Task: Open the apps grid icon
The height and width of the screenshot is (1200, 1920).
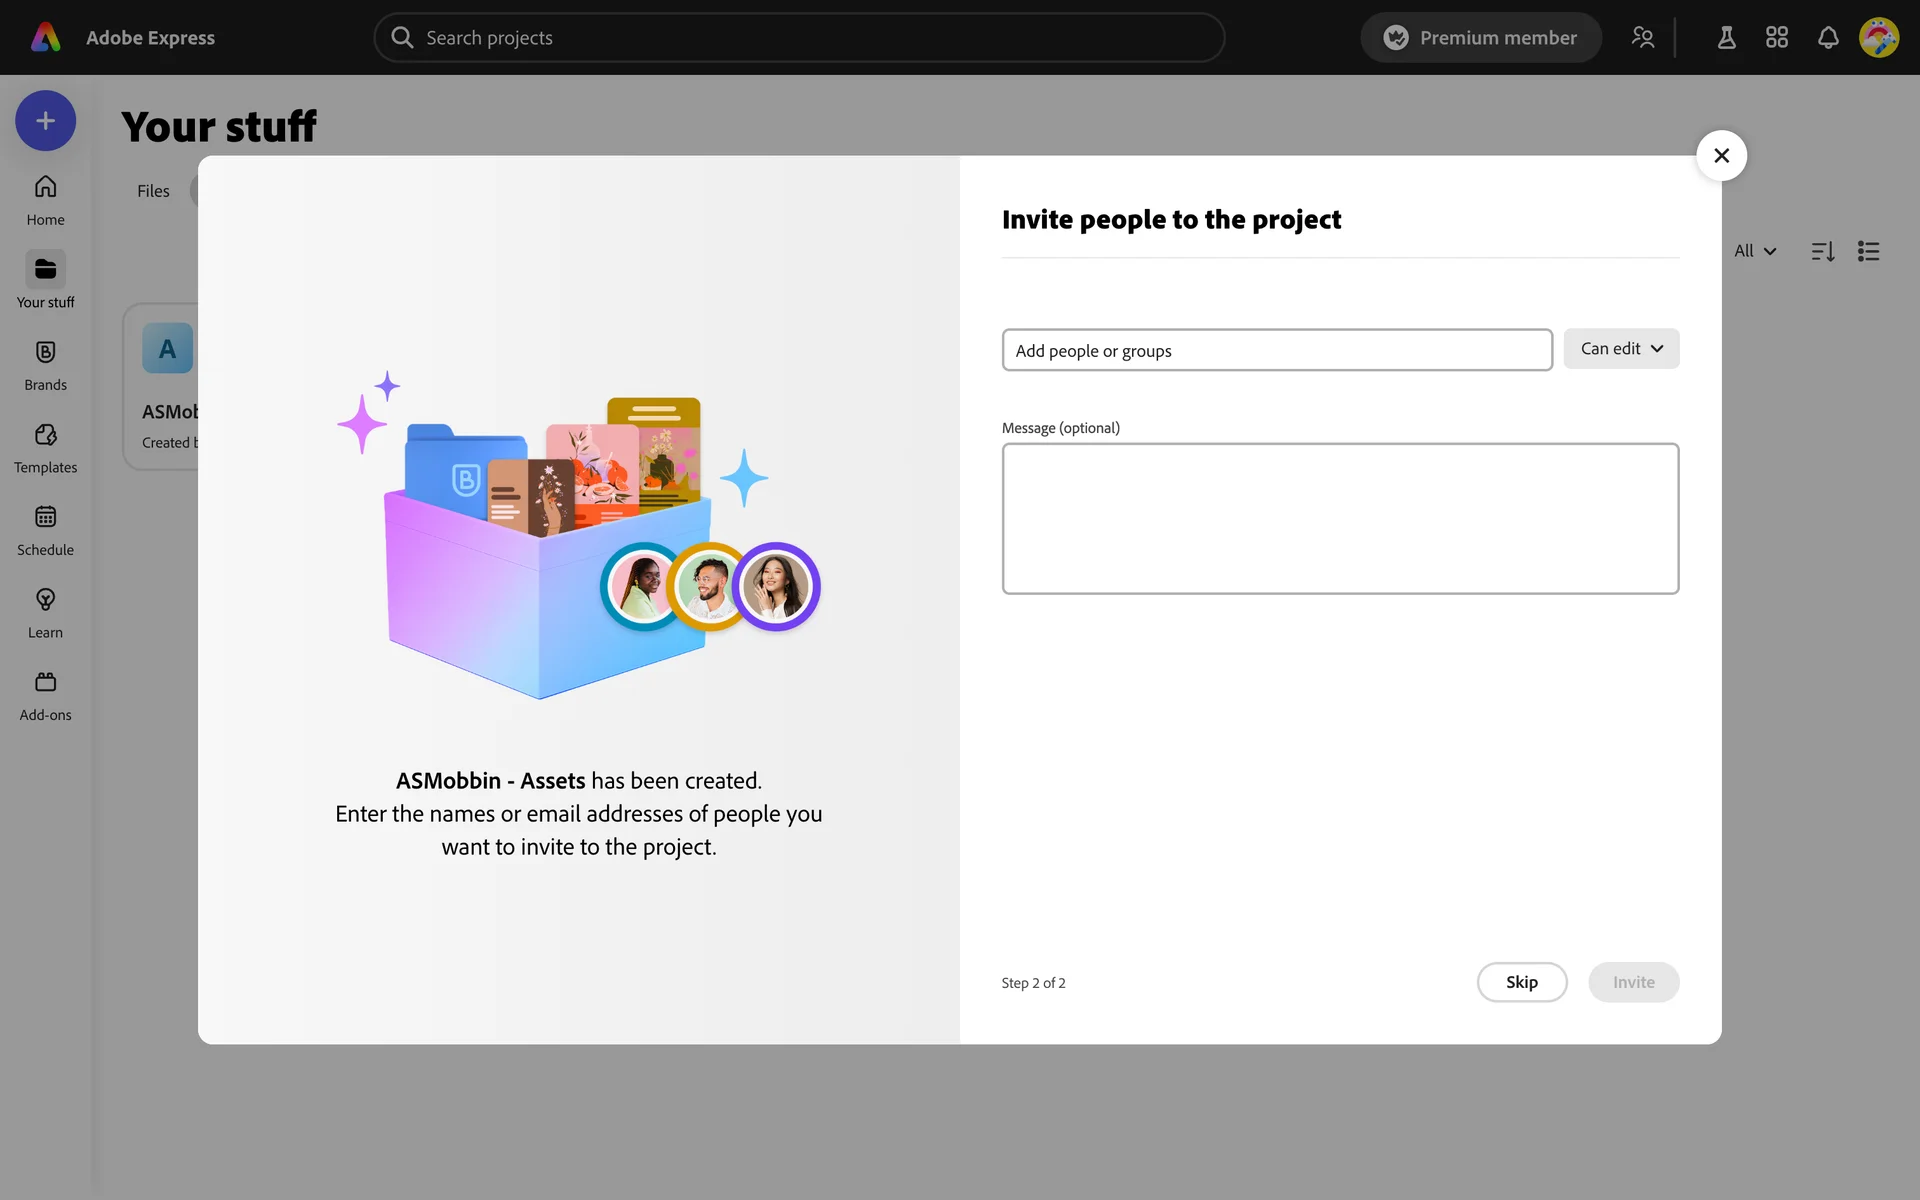Action: point(1777,38)
